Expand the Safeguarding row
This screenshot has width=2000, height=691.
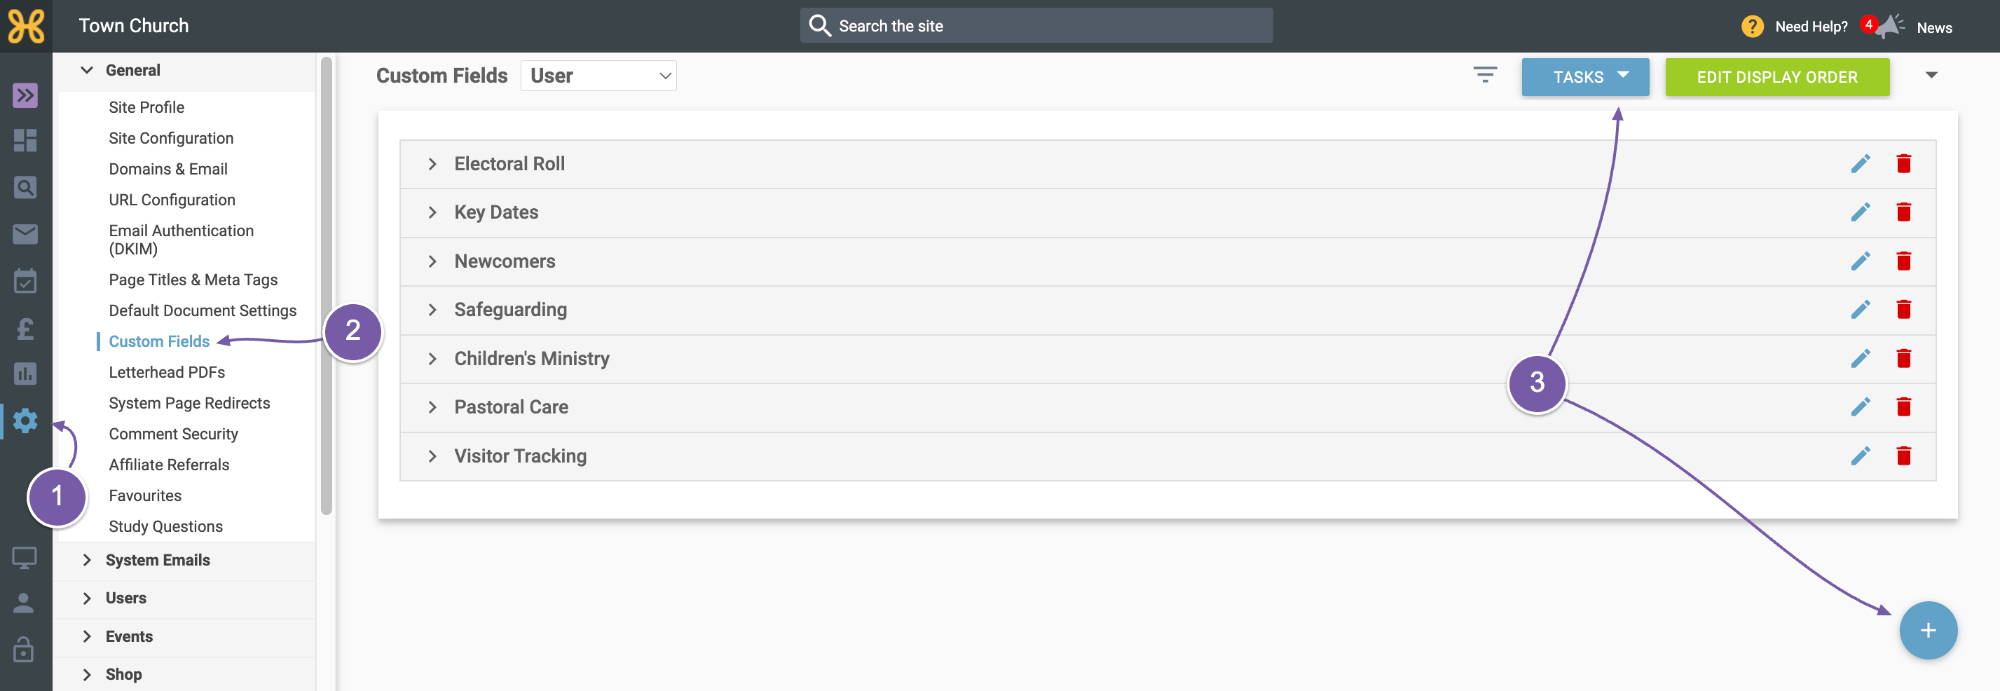(x=432, y=310)
